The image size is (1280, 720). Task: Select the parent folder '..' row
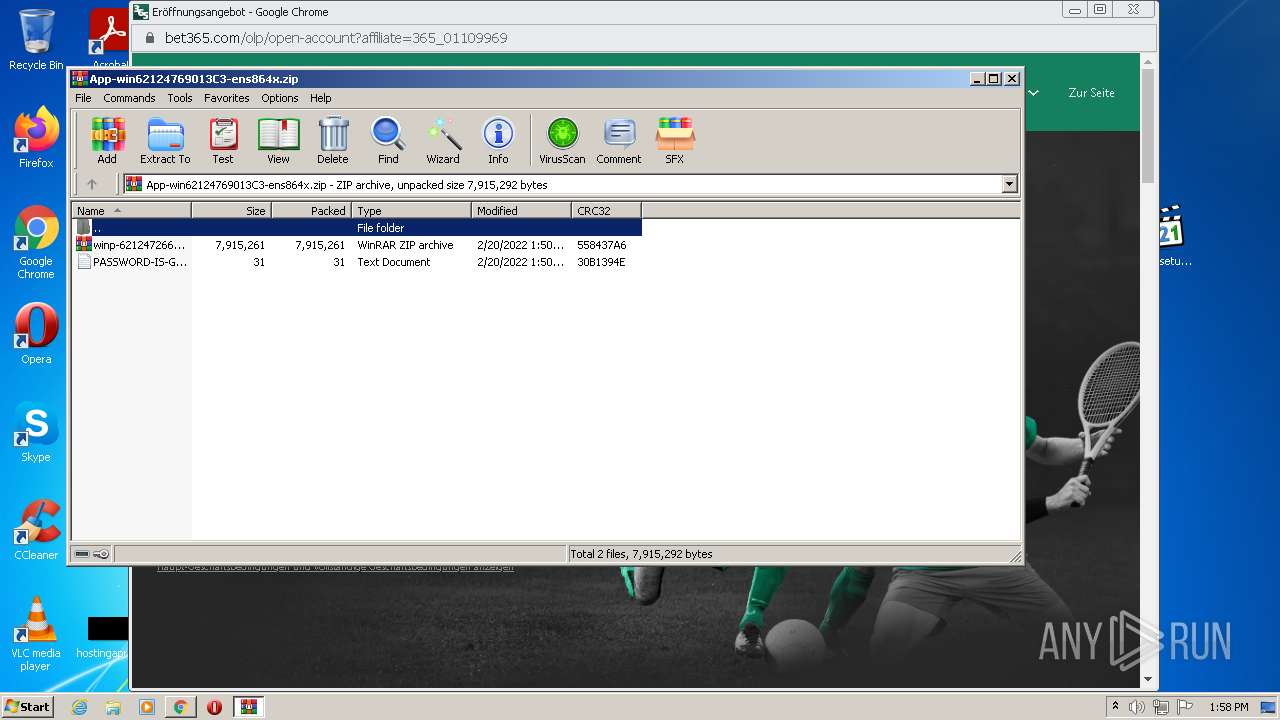357,228
